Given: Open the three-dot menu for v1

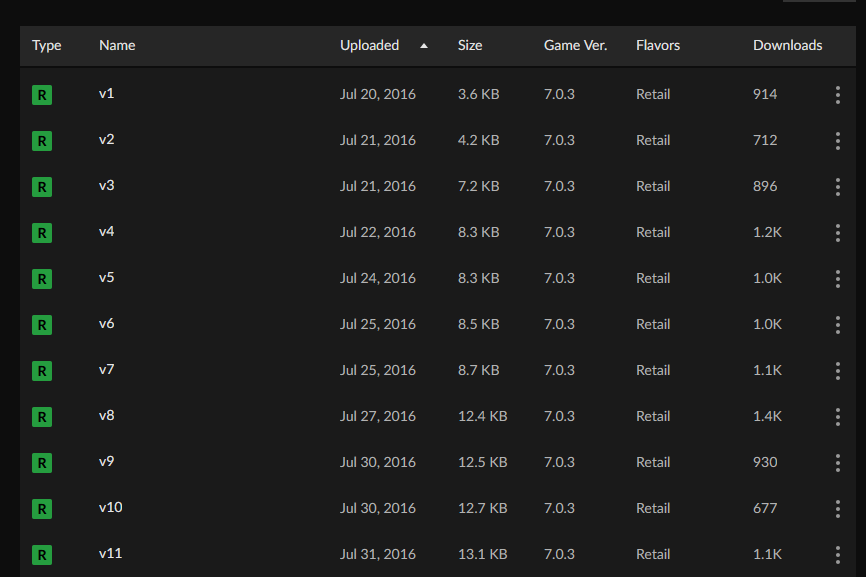Looking at the screenshot, I should (x=838, y=95).
